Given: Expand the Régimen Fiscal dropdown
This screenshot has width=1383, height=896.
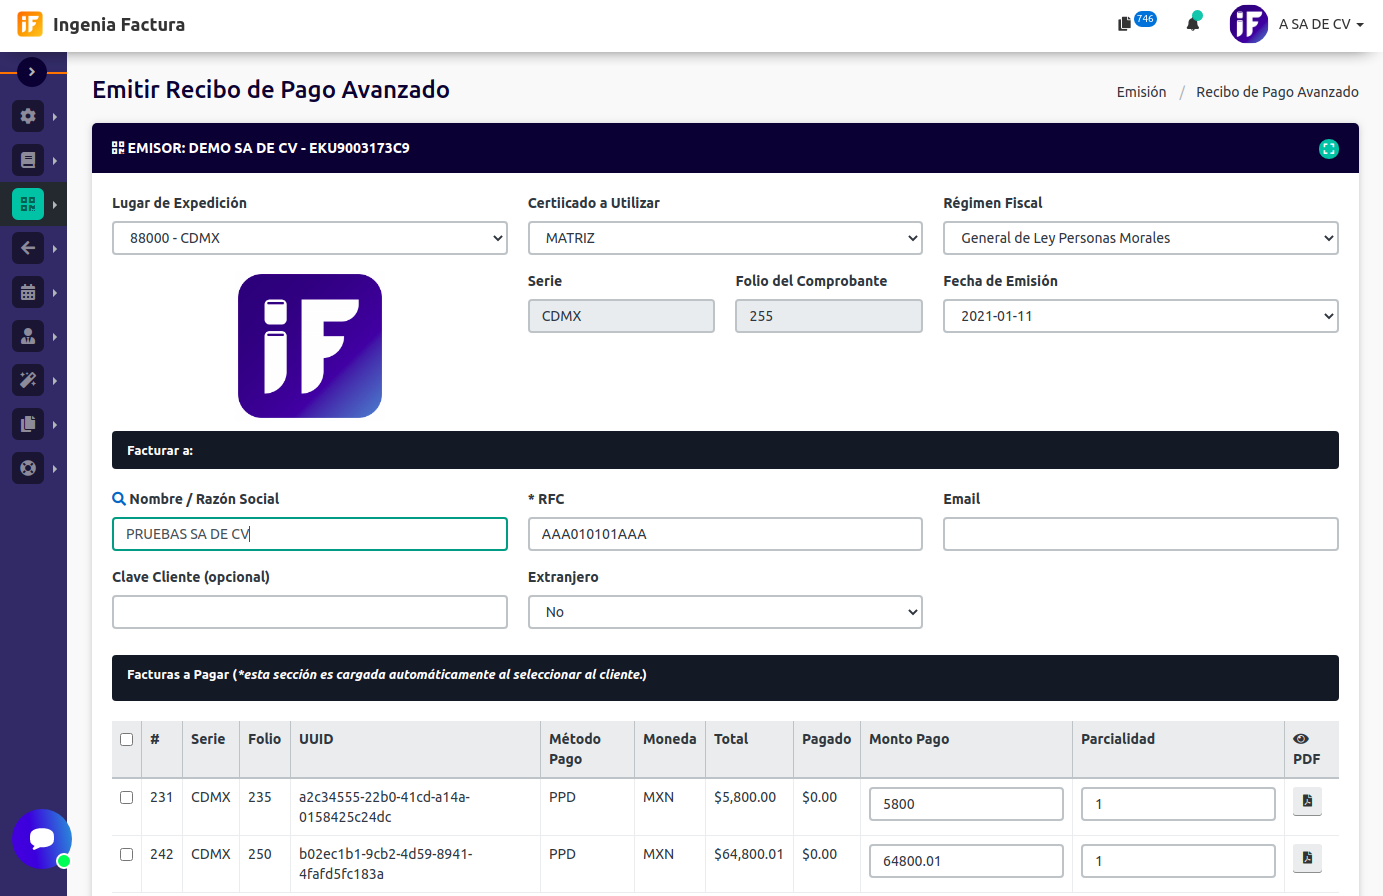Looking at the screenshot, I should click(x=1140, y=238).
